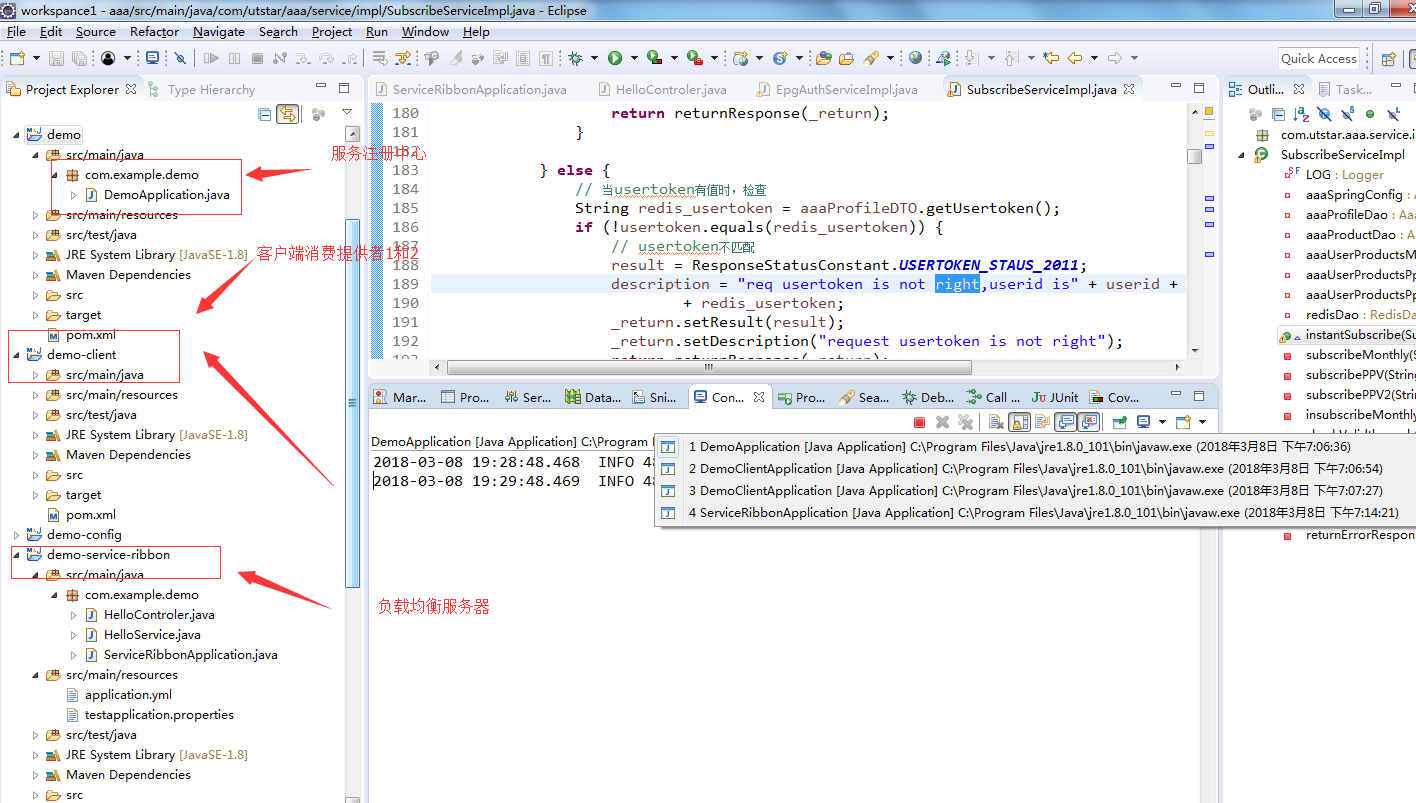Click Hide Non-Public Members green dot icon
Viewport: 1416px width, 803px height.
pyautogui.click(x=1370, y=114)
